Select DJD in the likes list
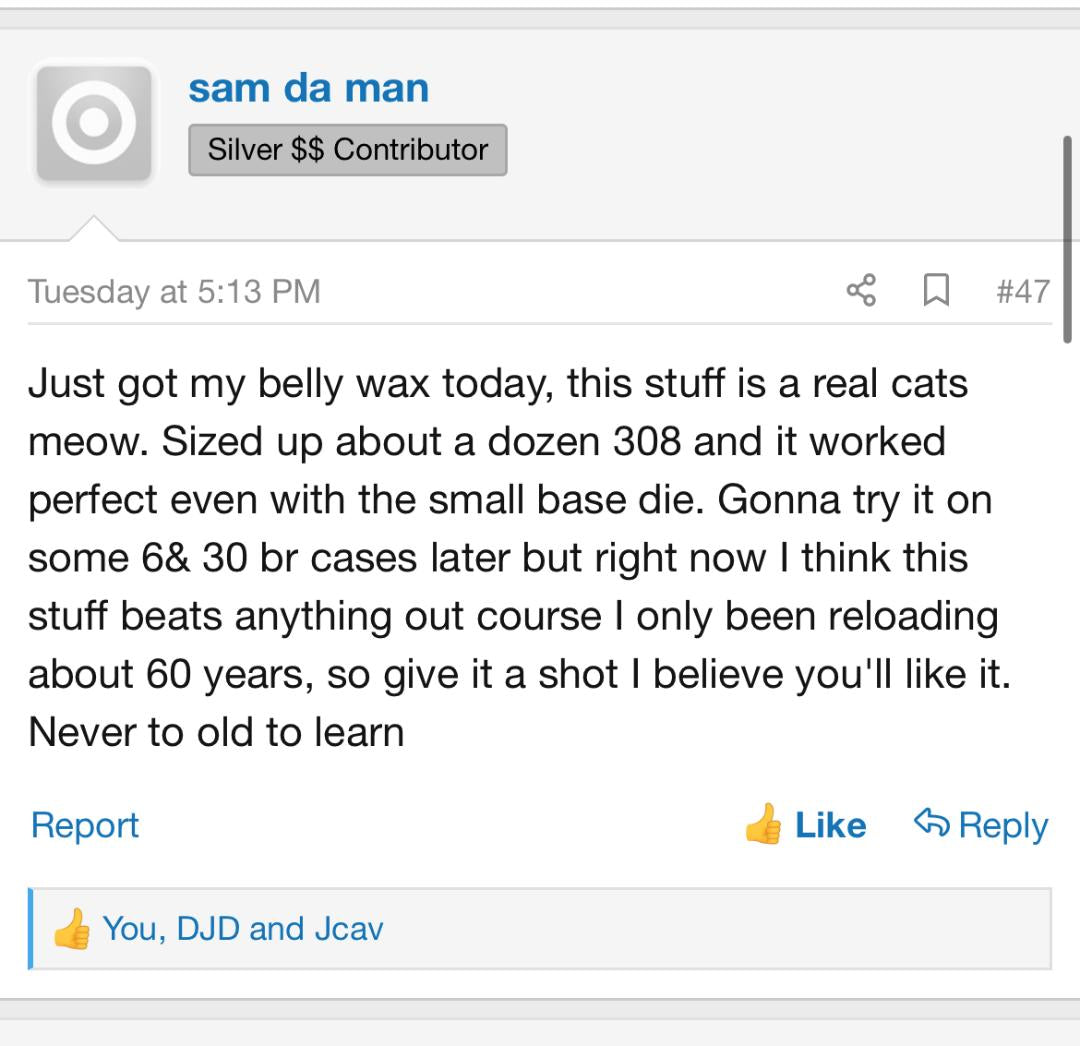 pos(207,929)
